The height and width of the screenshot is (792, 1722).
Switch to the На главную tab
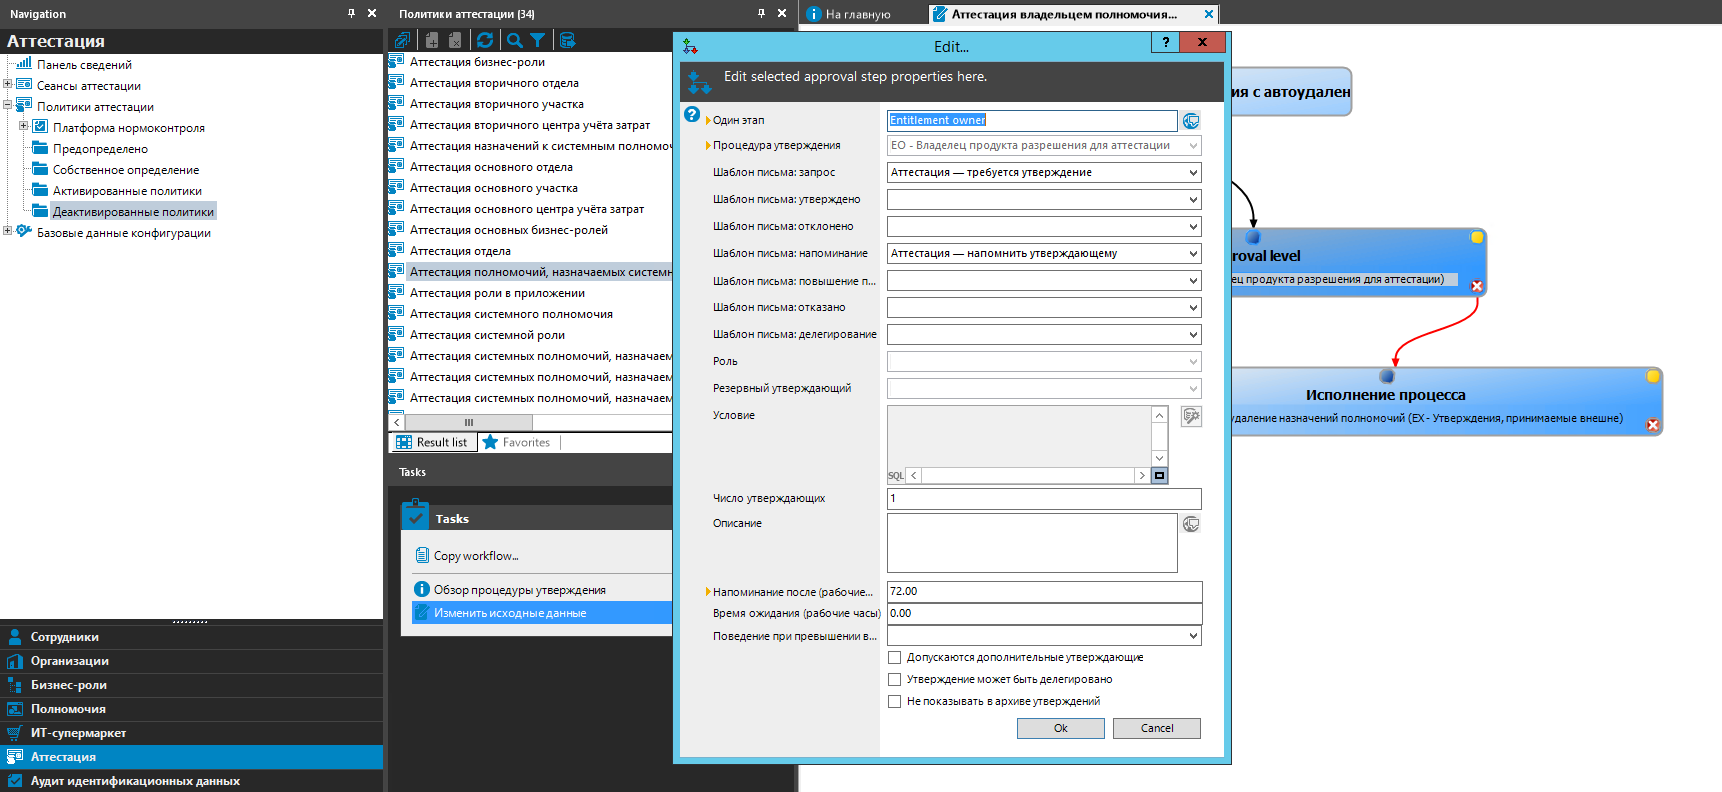click(850, 14)
